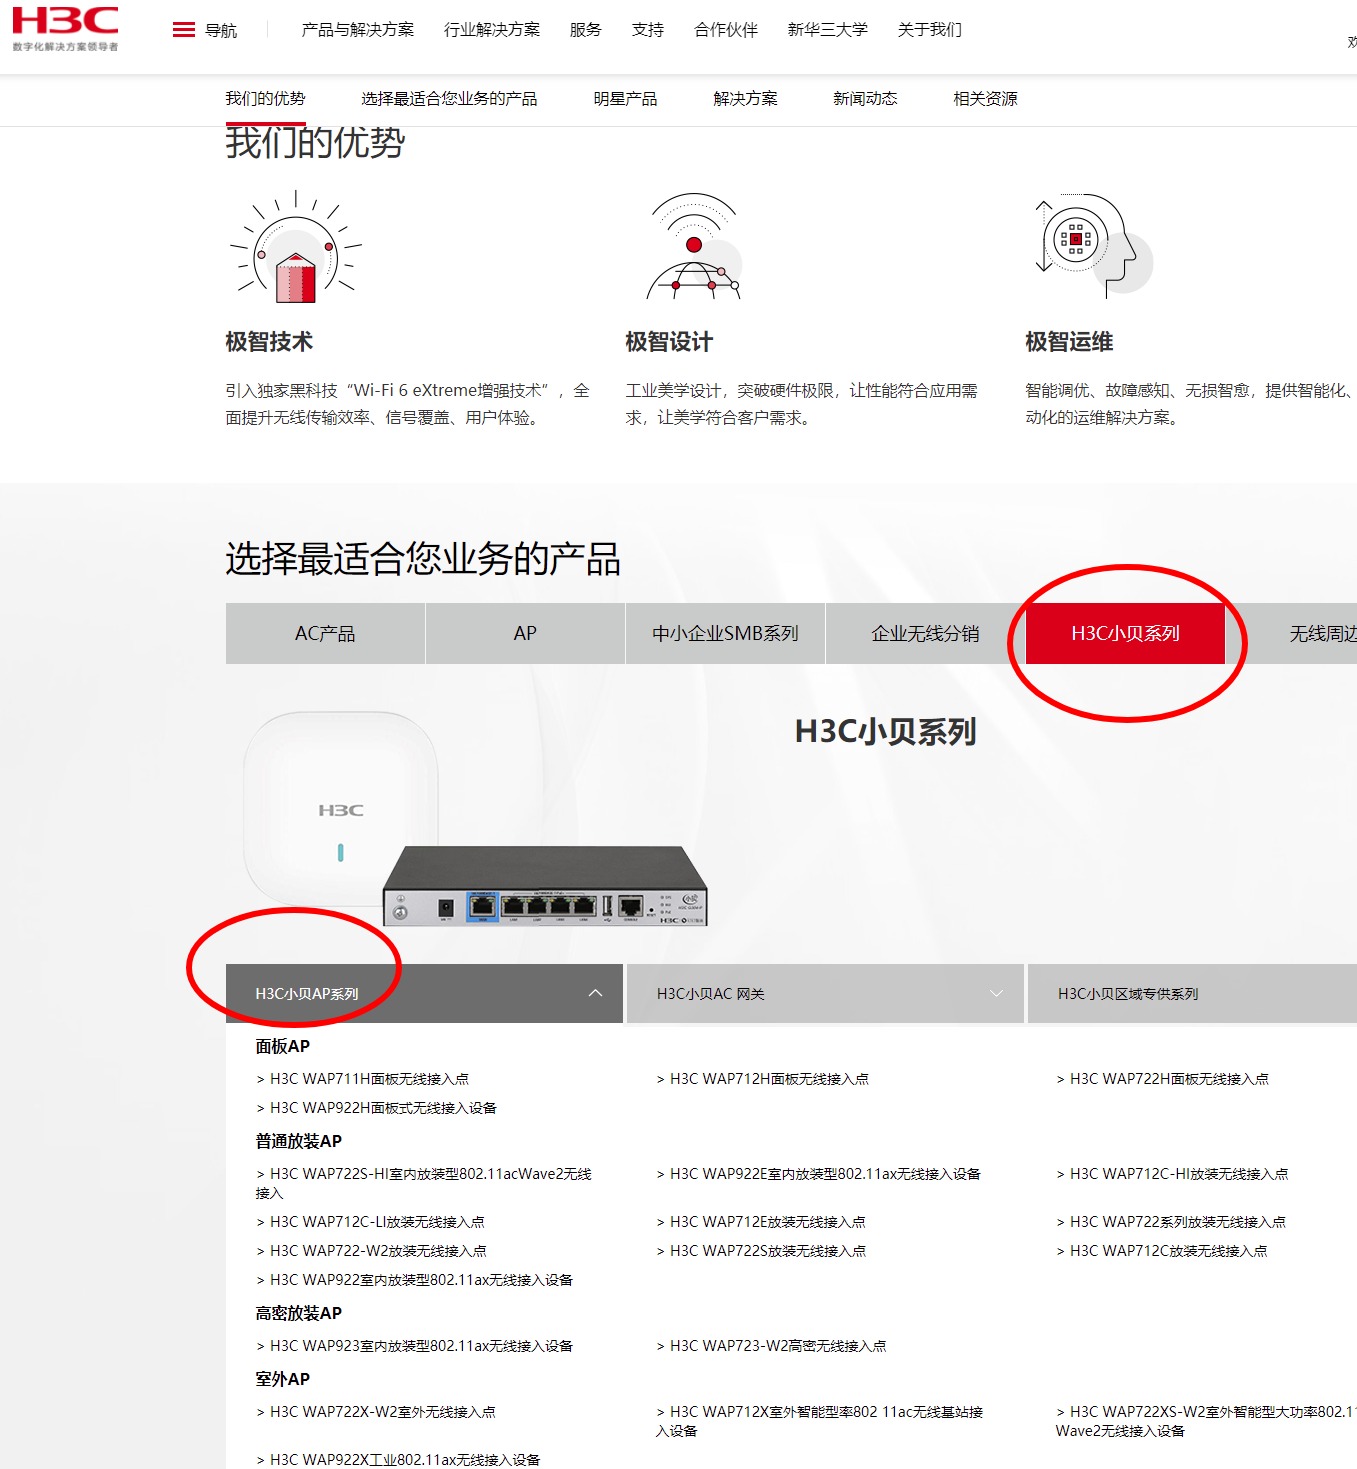Jump to 我们的优势 section

tap(265, 98)
